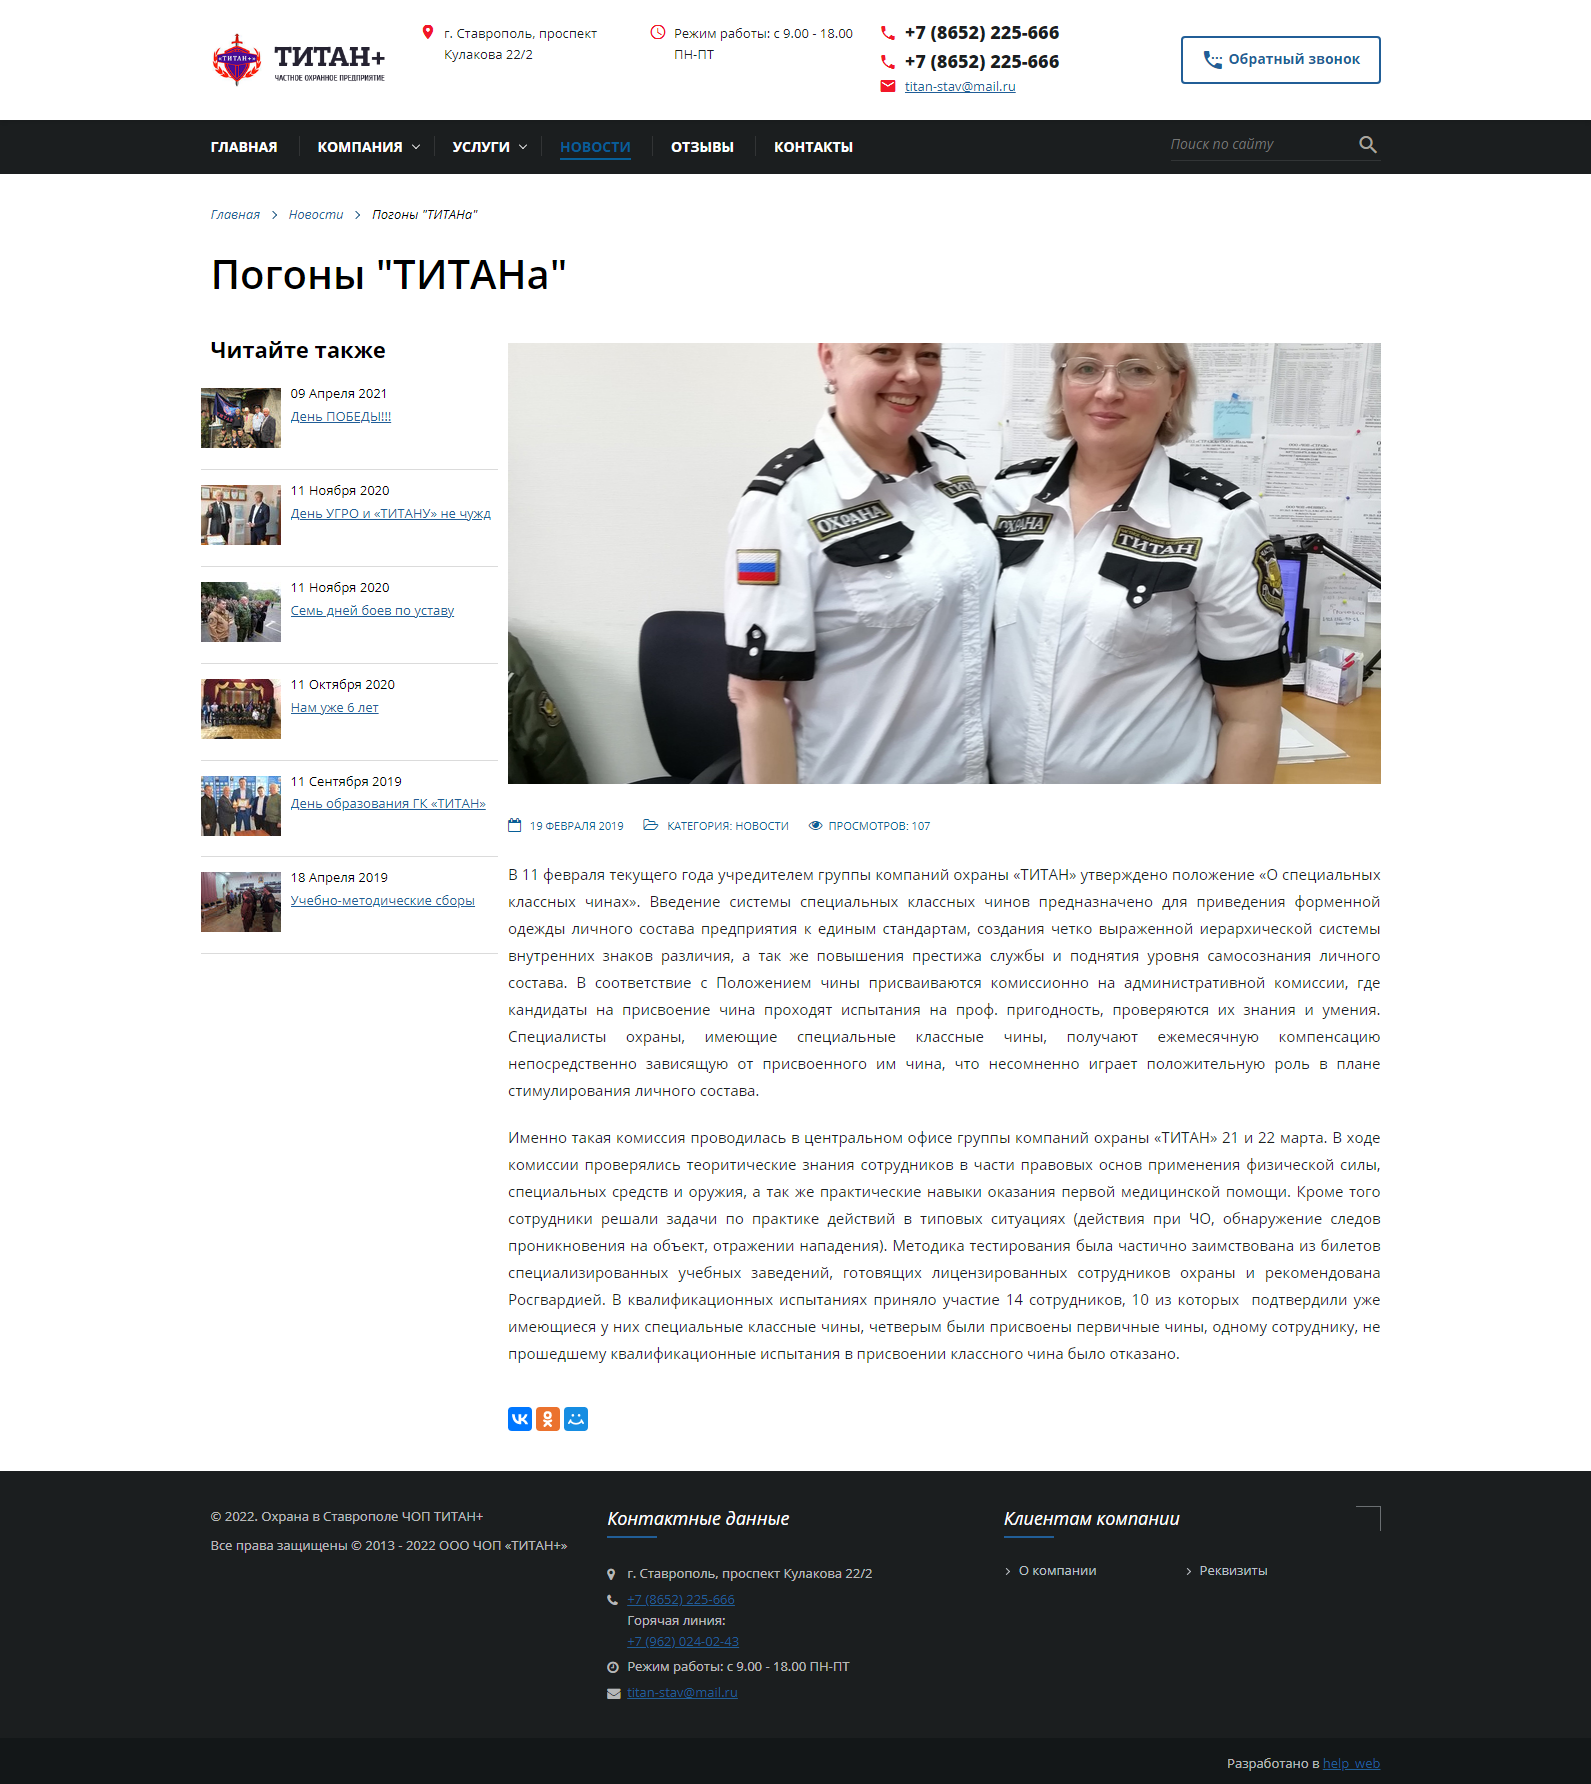Click the folder icon by Категория
The image size is (1591, 1784).
point(650,825)
